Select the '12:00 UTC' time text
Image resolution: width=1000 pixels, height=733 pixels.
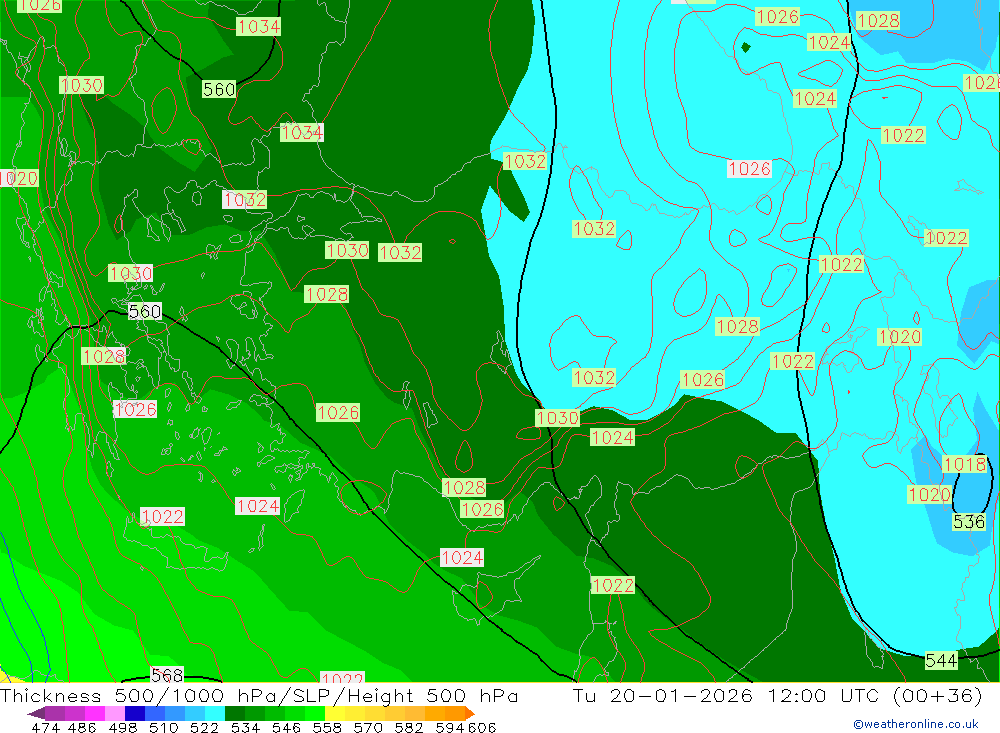(x=825, y=695)
